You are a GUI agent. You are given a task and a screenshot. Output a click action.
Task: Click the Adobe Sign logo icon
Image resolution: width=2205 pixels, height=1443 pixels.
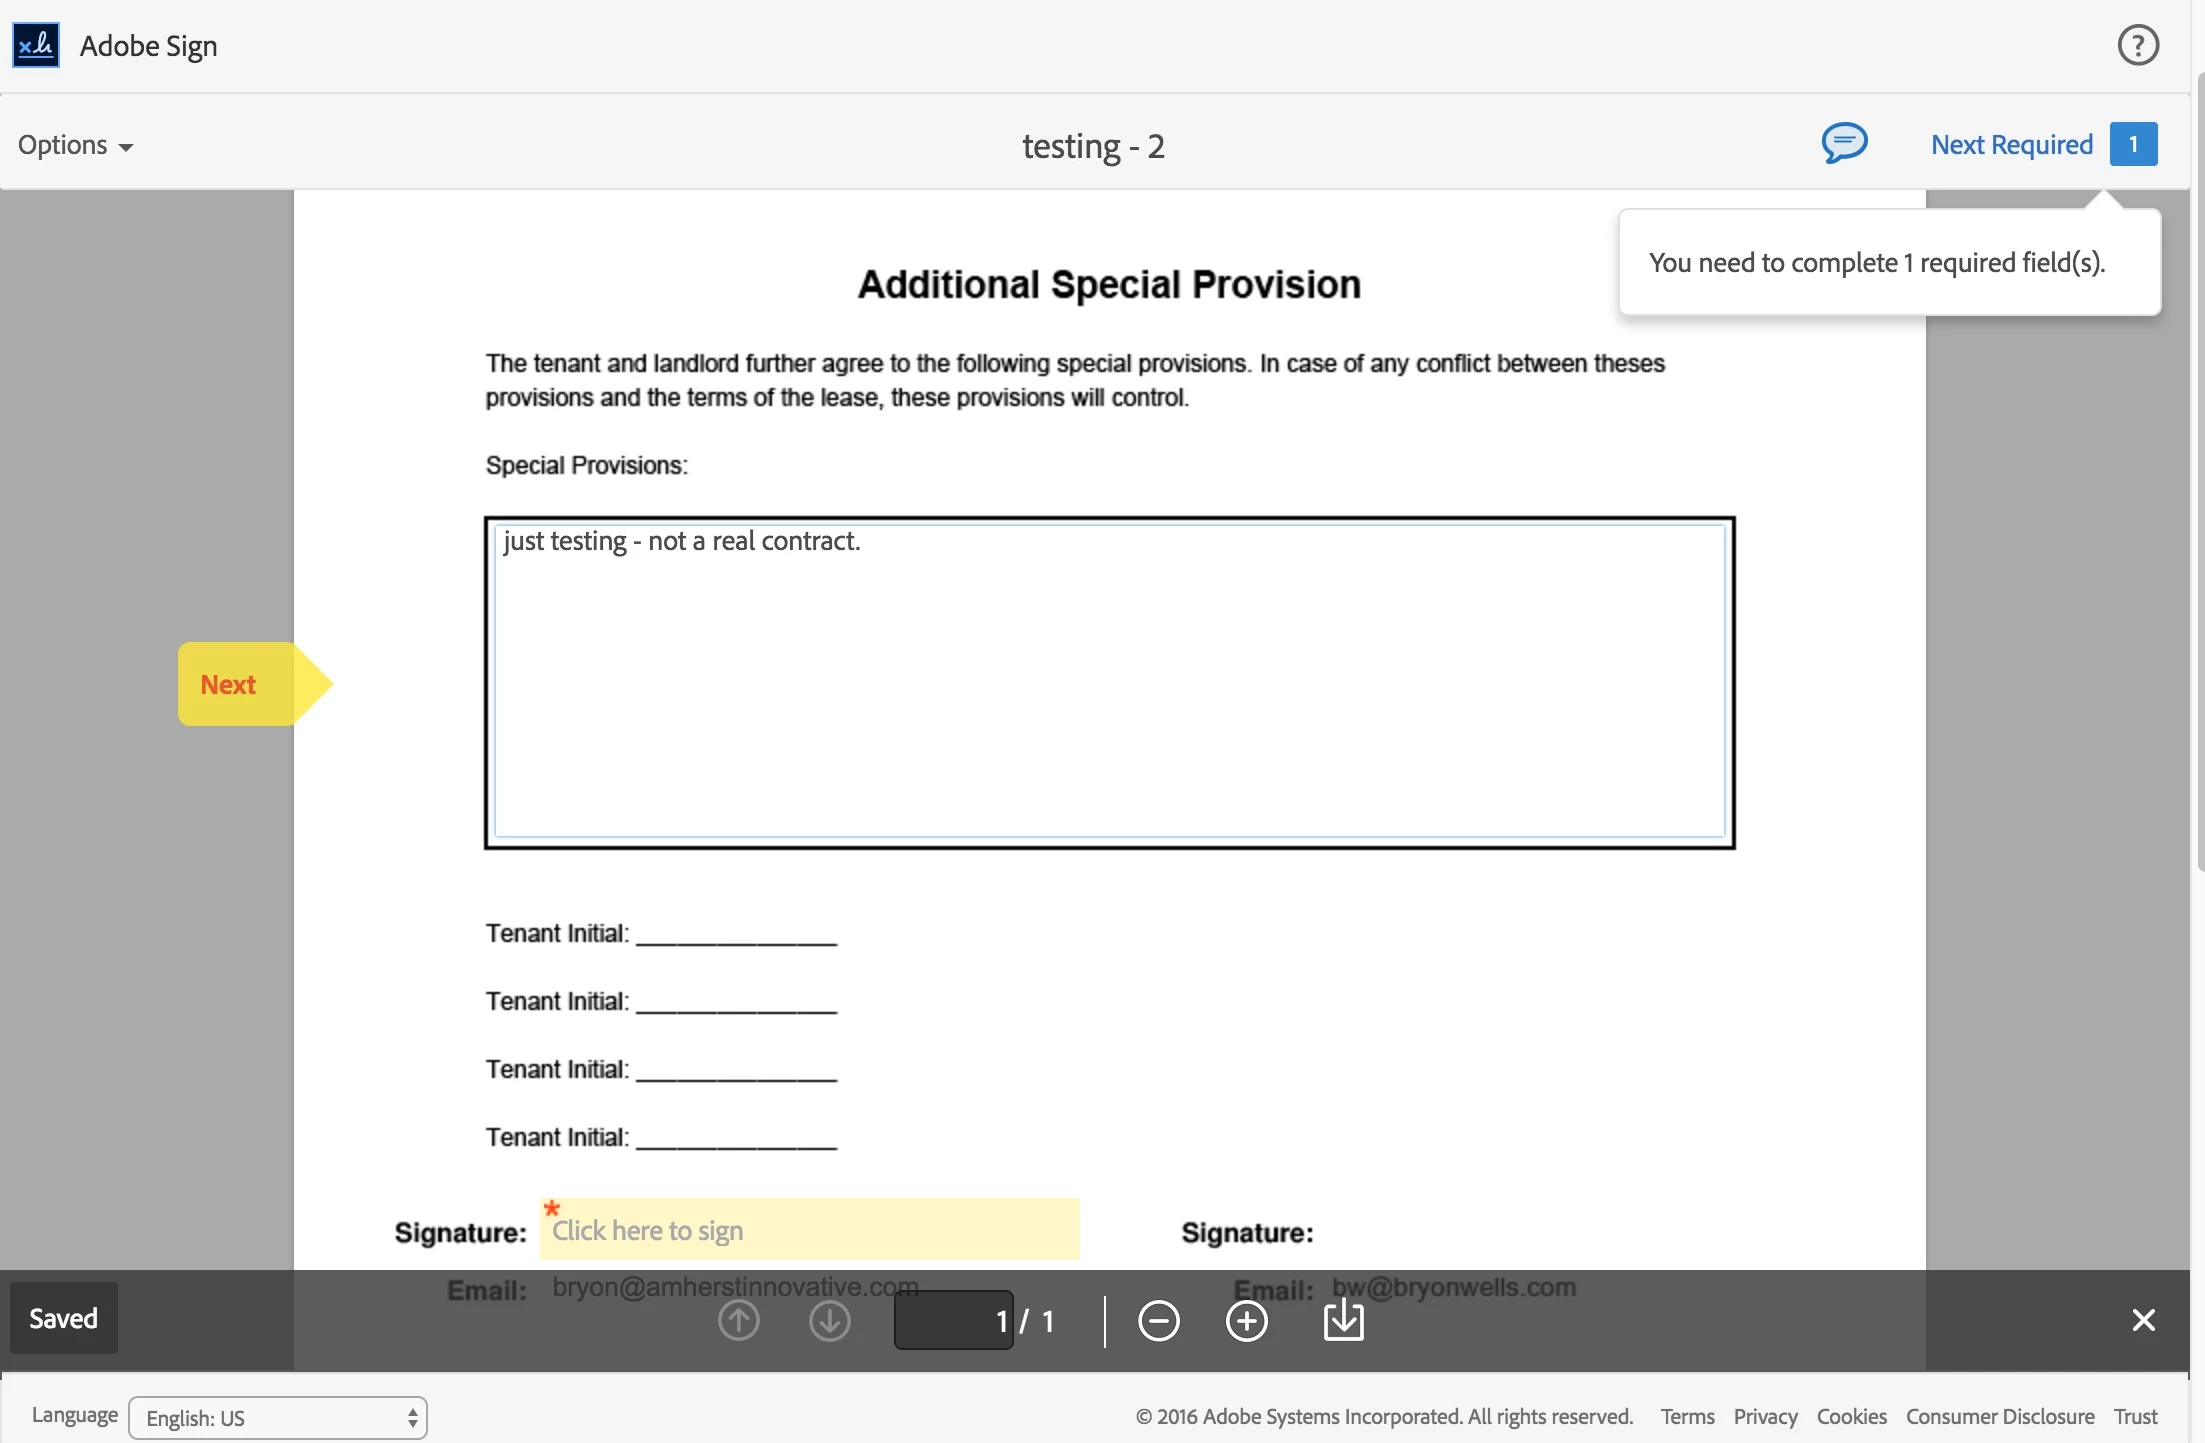pyautogui.click(x=36, y=45)
